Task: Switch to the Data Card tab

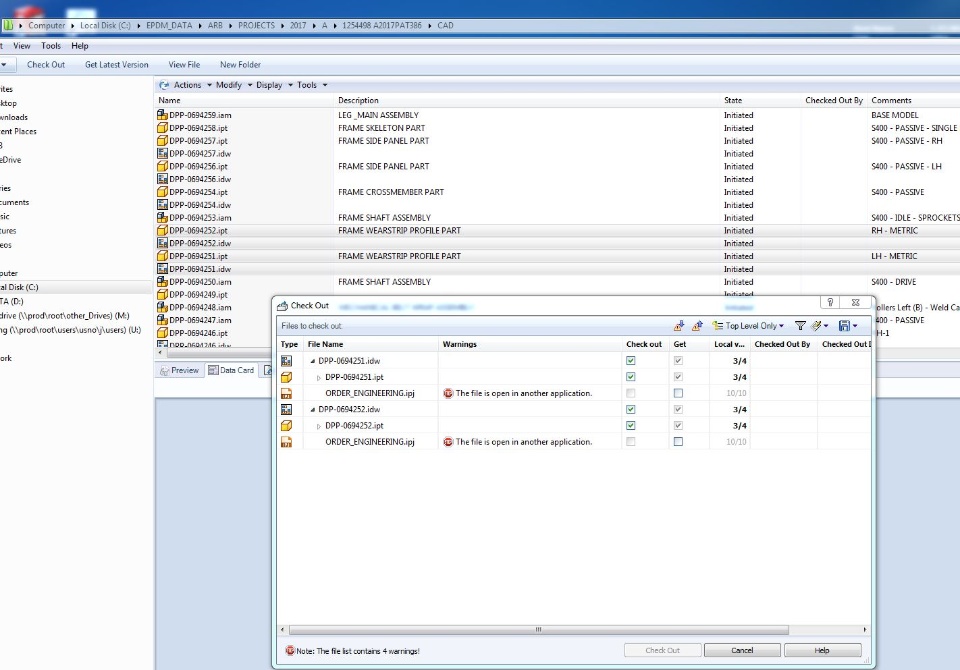Action: [231, 370]
